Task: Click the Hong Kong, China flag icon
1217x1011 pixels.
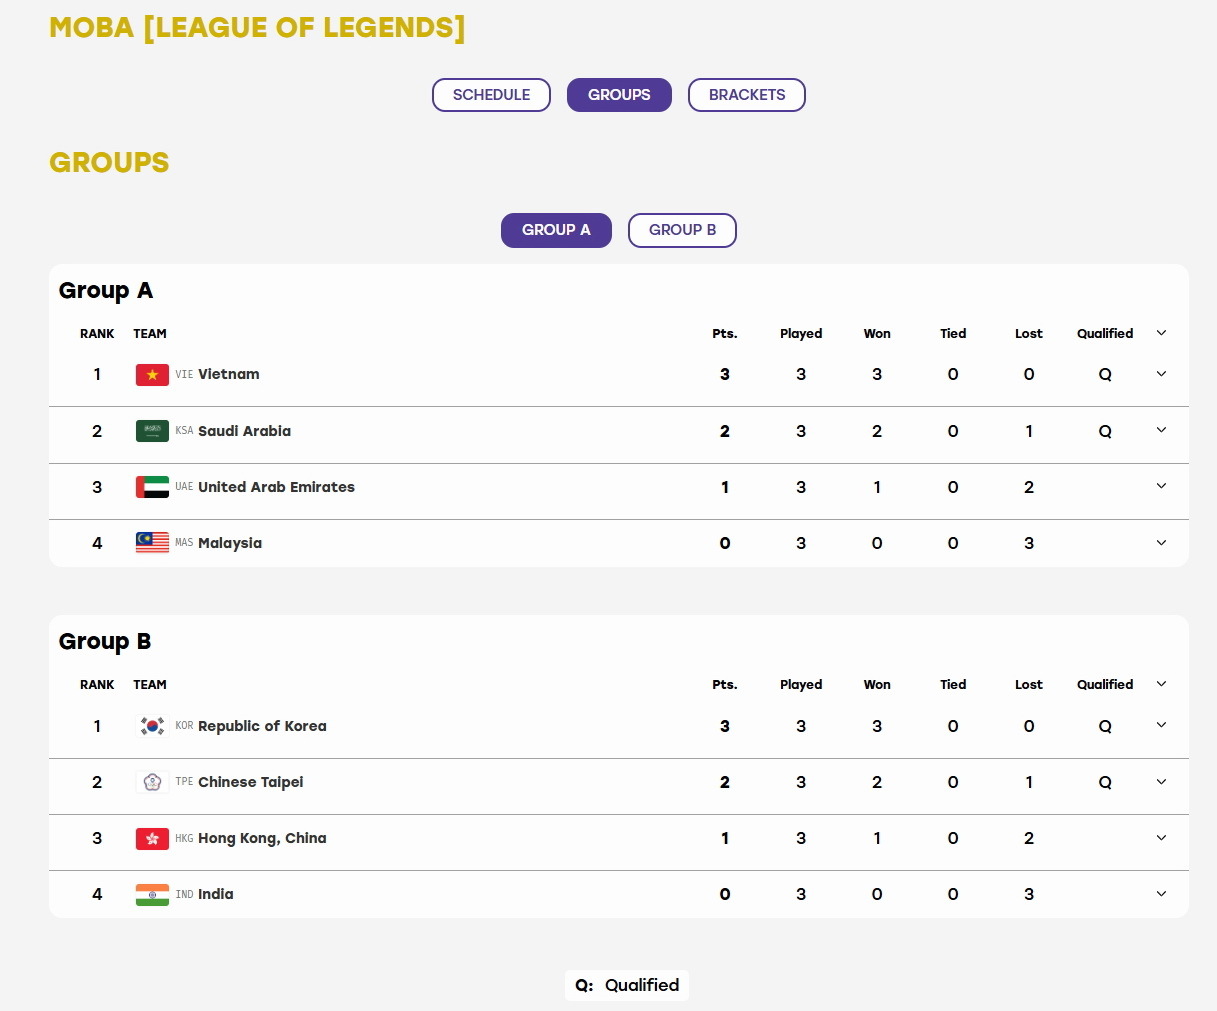Action: point(152,838)
